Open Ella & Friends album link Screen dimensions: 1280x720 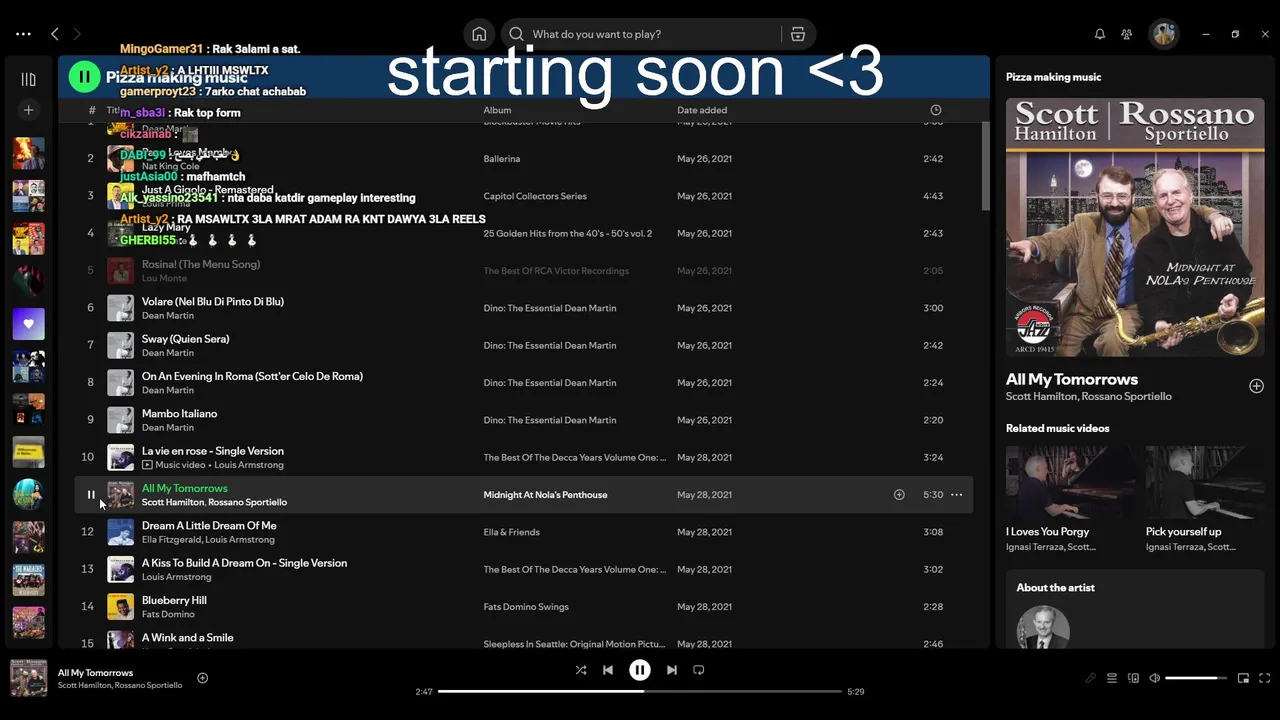511,532
